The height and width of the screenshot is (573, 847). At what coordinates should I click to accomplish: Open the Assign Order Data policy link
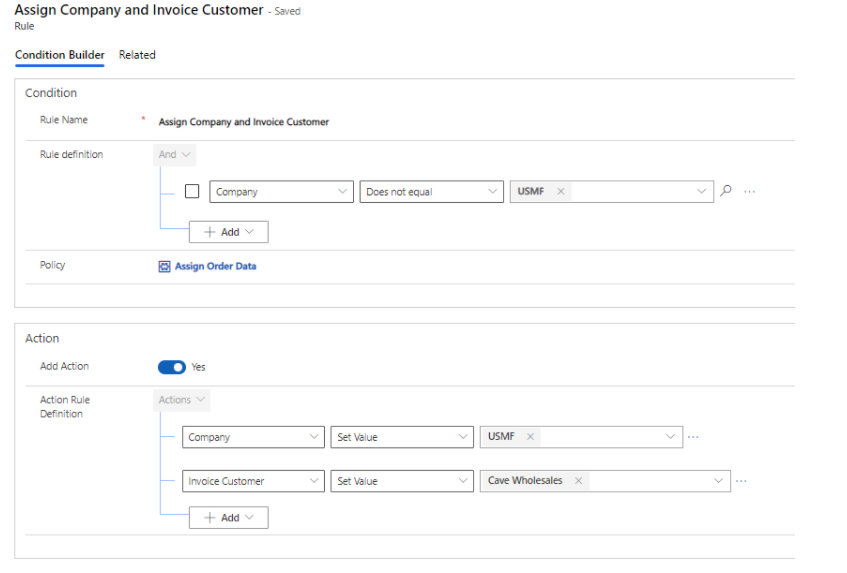(x=216, y=266)
